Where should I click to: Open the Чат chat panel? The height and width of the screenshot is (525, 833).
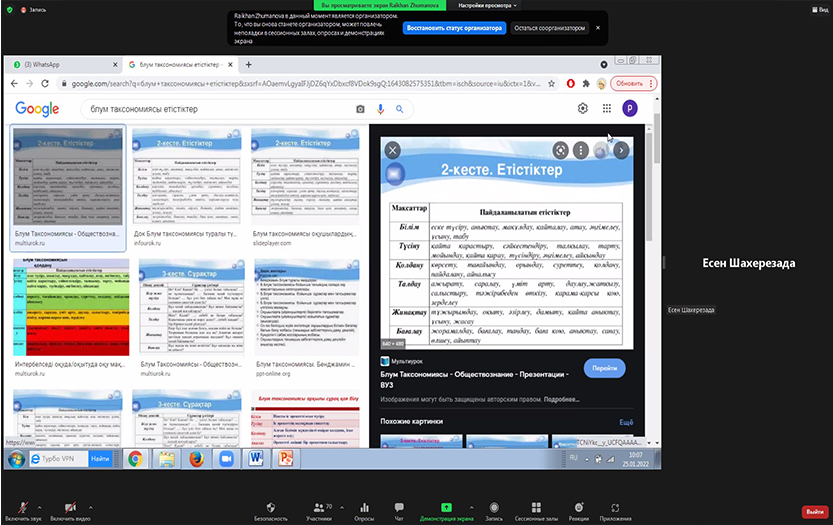[x=399, y=510]
